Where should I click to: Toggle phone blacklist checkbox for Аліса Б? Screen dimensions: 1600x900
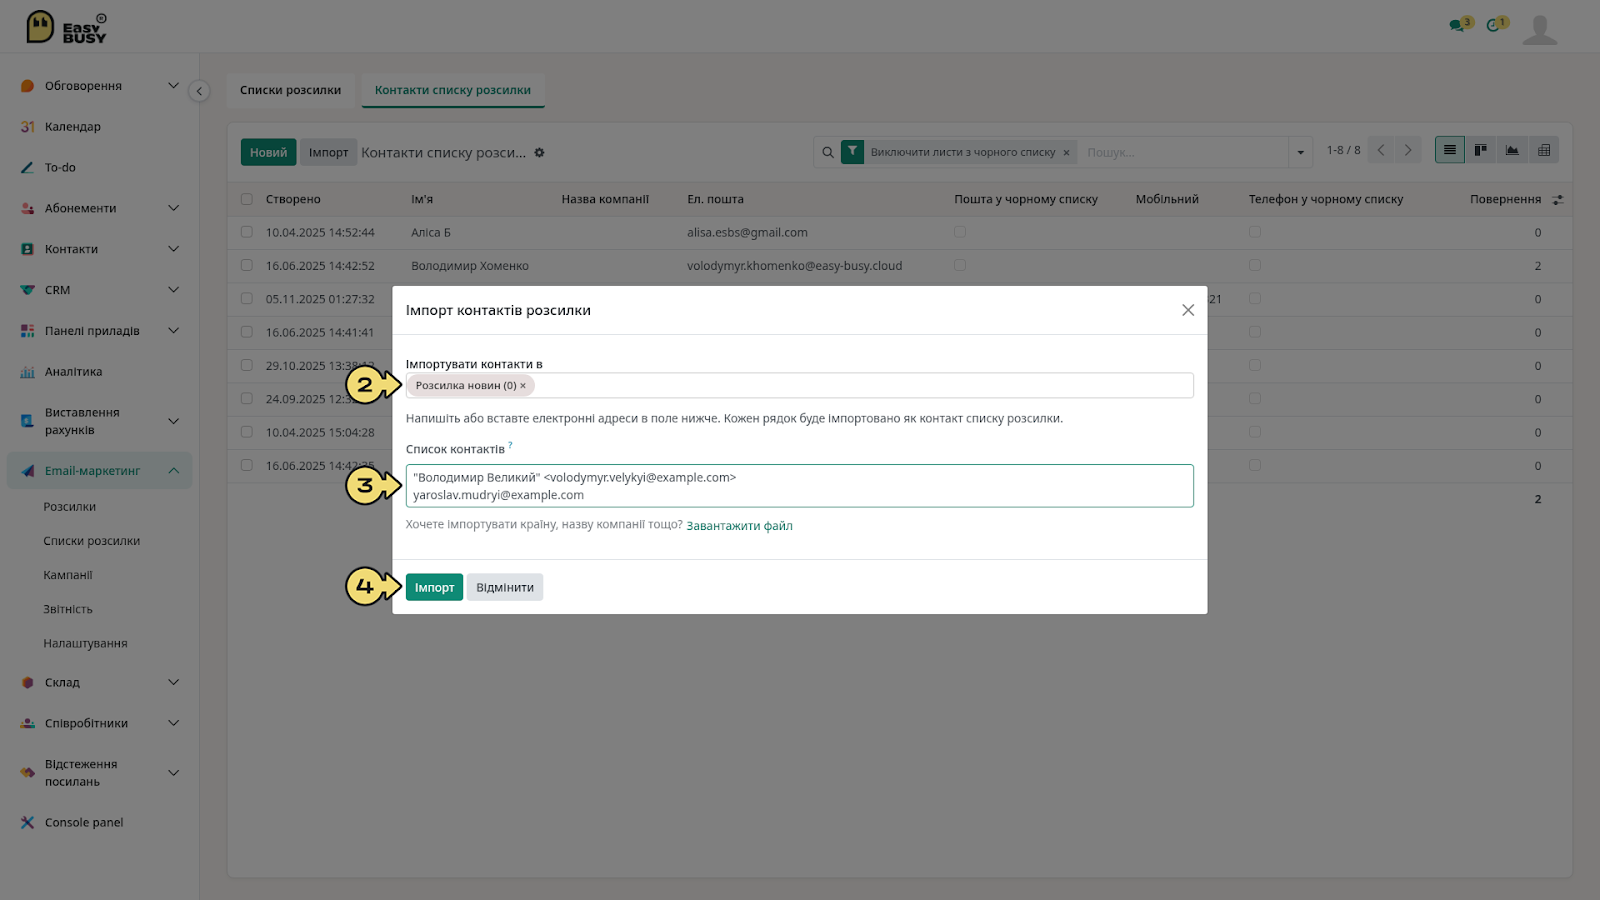click(x=1255, y=232)
